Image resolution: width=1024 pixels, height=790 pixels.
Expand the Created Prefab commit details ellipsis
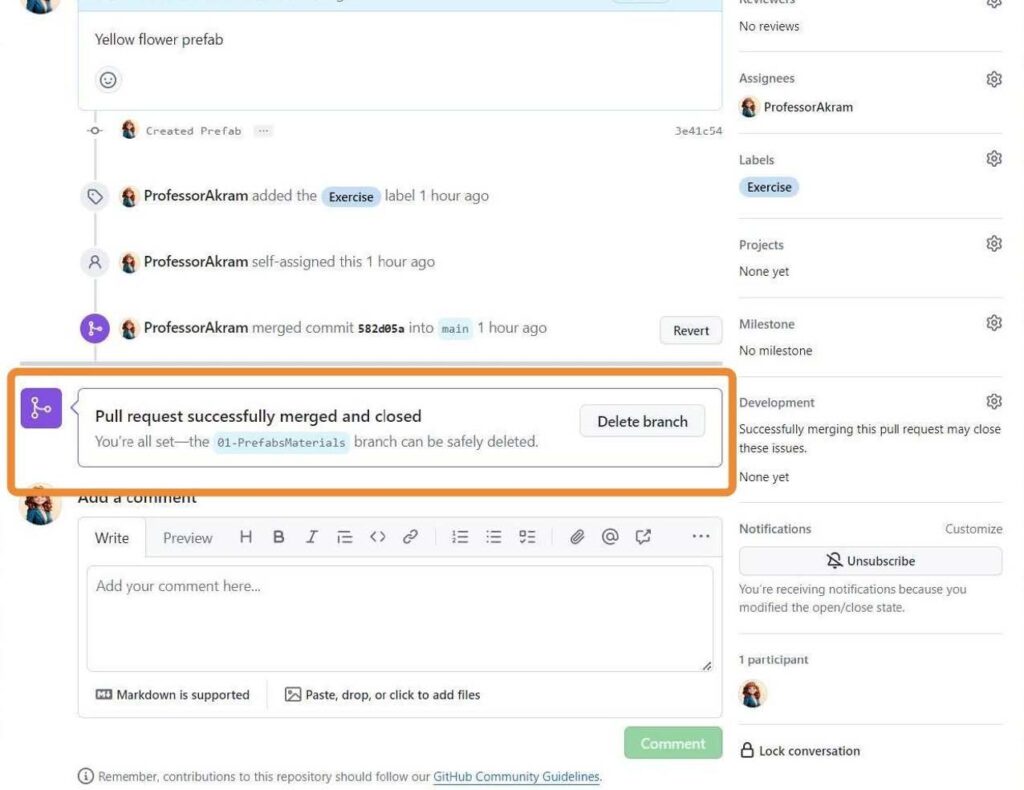point(263,131)
